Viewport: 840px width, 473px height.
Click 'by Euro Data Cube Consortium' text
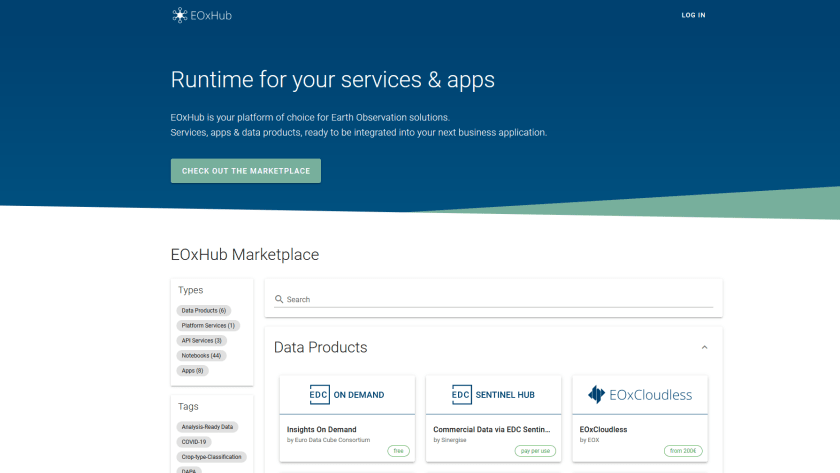(328, 440)
